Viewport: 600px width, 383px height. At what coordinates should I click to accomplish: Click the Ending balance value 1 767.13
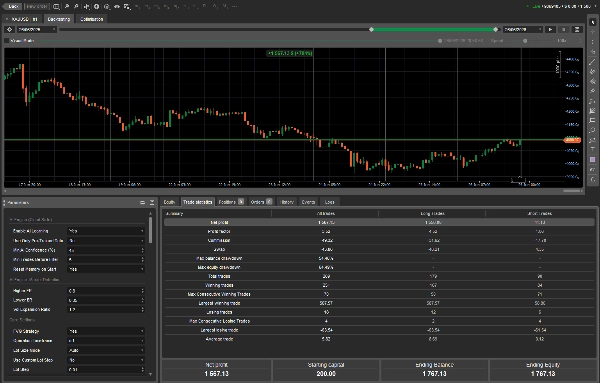click(x=434, y=374)
